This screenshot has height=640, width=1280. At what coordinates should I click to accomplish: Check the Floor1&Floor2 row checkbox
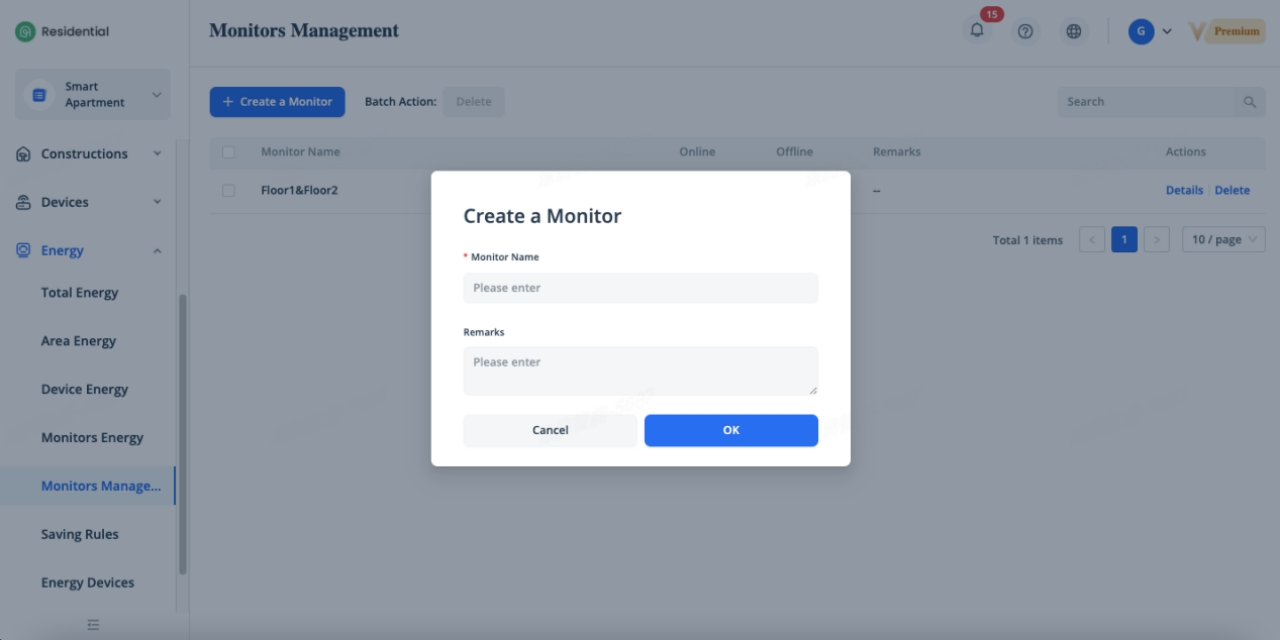coord(229,190)
